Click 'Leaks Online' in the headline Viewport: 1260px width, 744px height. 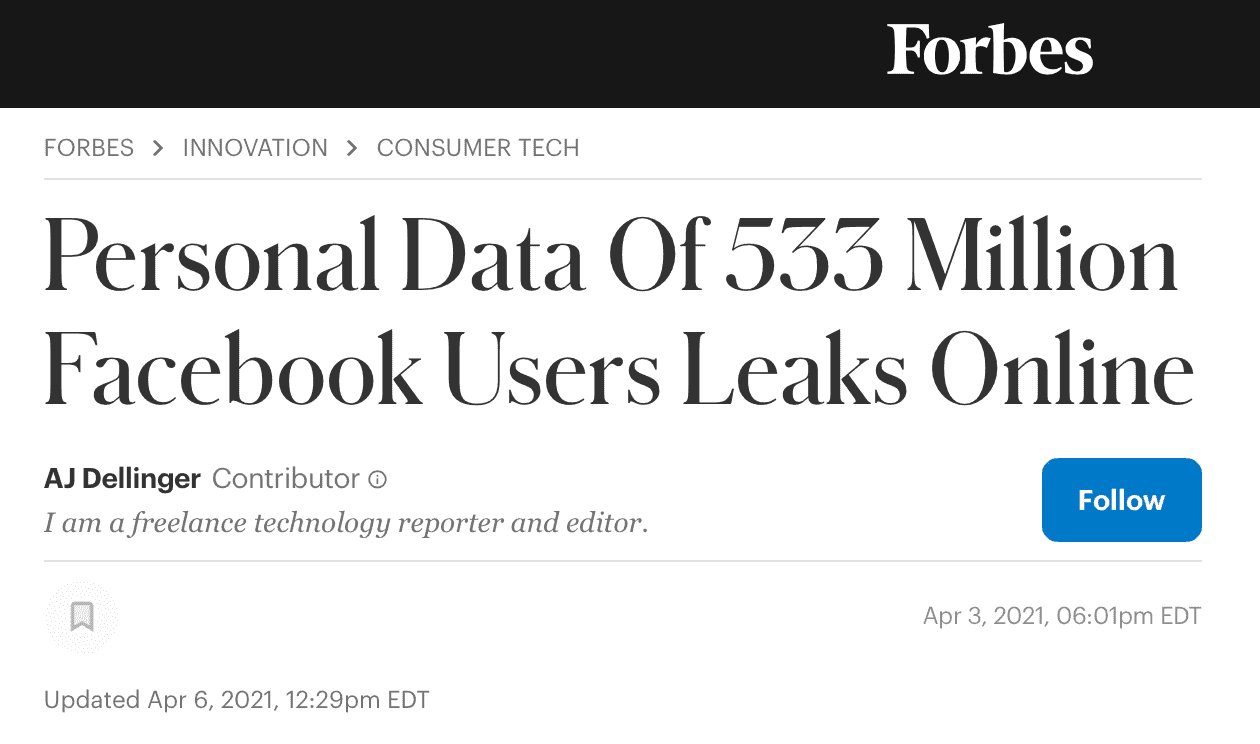[938, 370]
